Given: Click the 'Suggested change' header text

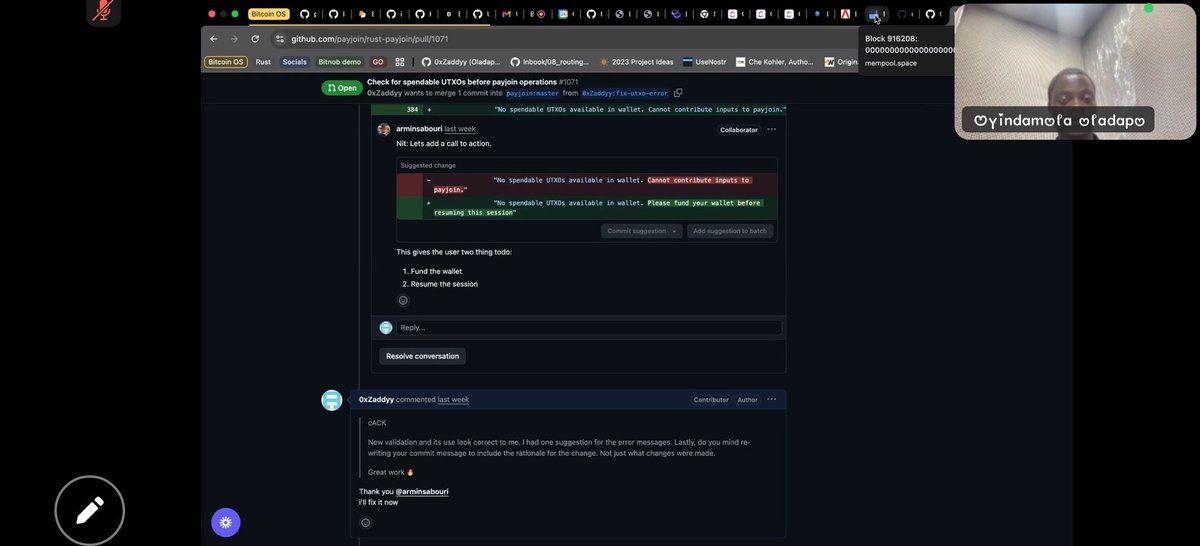Looking at the screenshot, I should coord(427,165).
